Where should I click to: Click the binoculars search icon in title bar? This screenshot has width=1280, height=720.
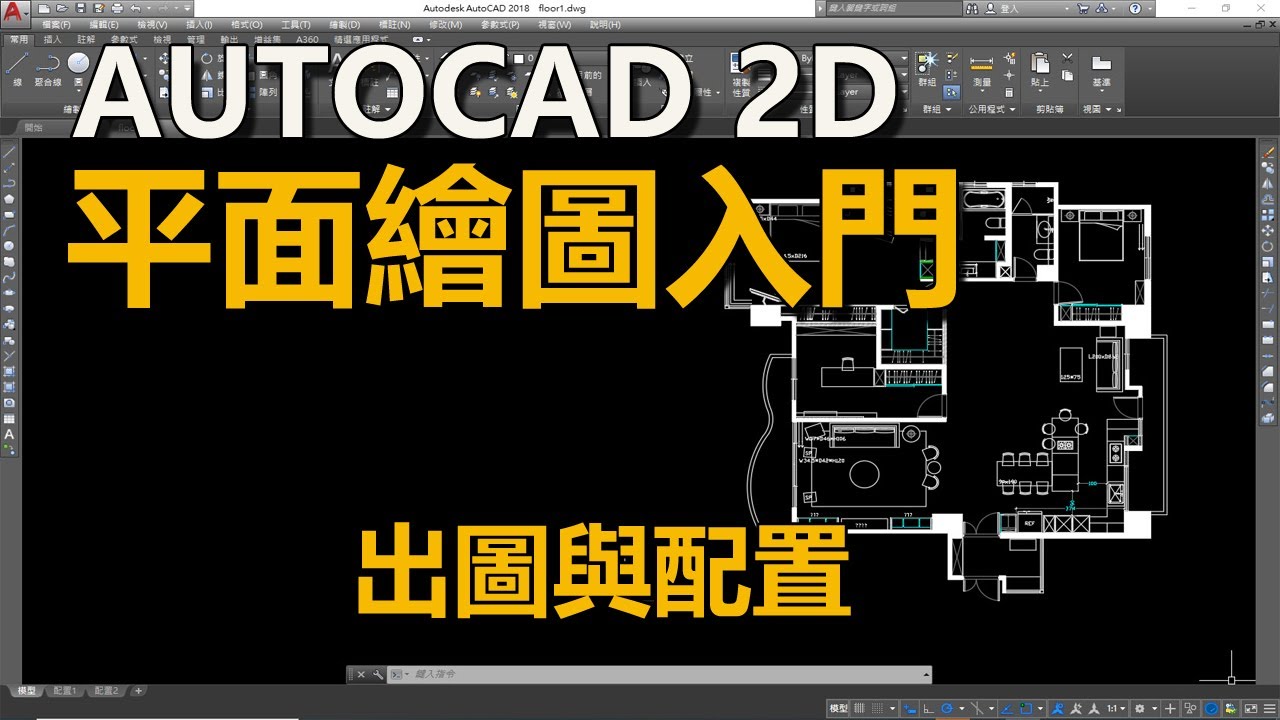[972, 8]
